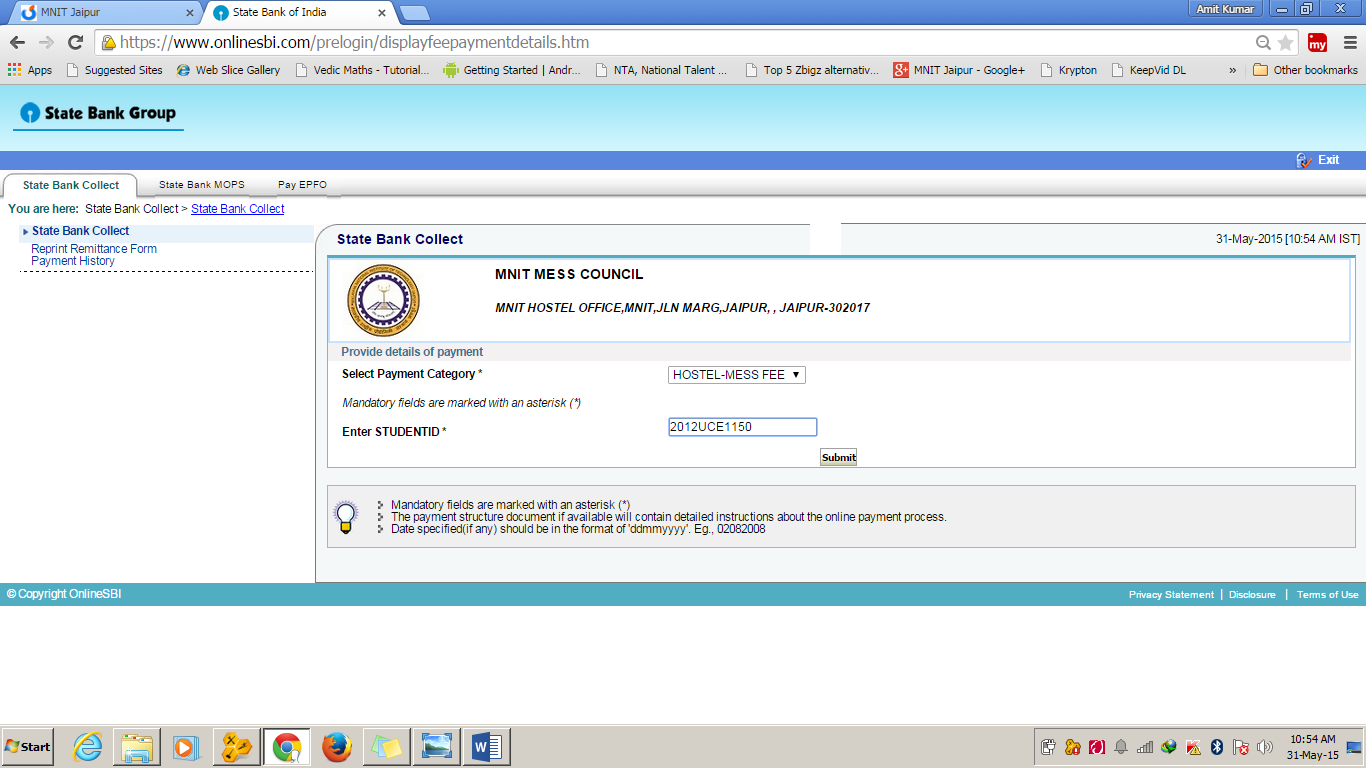Open the NTA National Talent bookmark
The width and height of the screenshot is (1366, 768).
pos(660,70)
